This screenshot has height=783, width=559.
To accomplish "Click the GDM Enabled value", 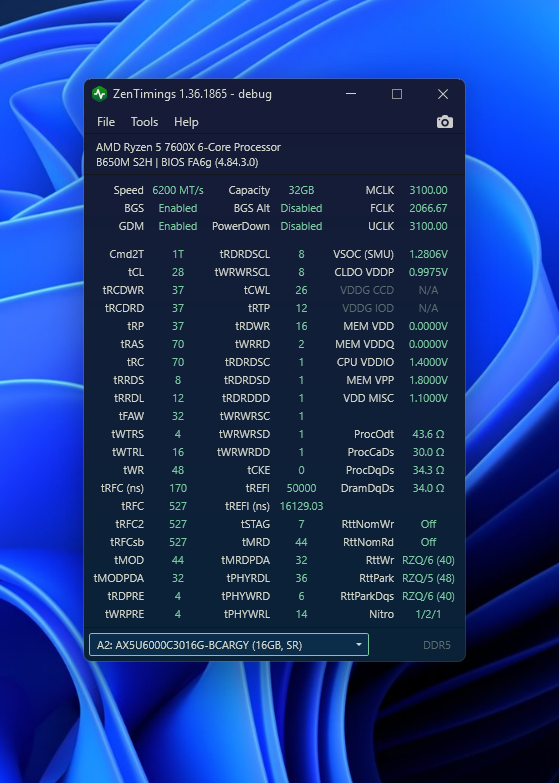I will pos(178,226).
